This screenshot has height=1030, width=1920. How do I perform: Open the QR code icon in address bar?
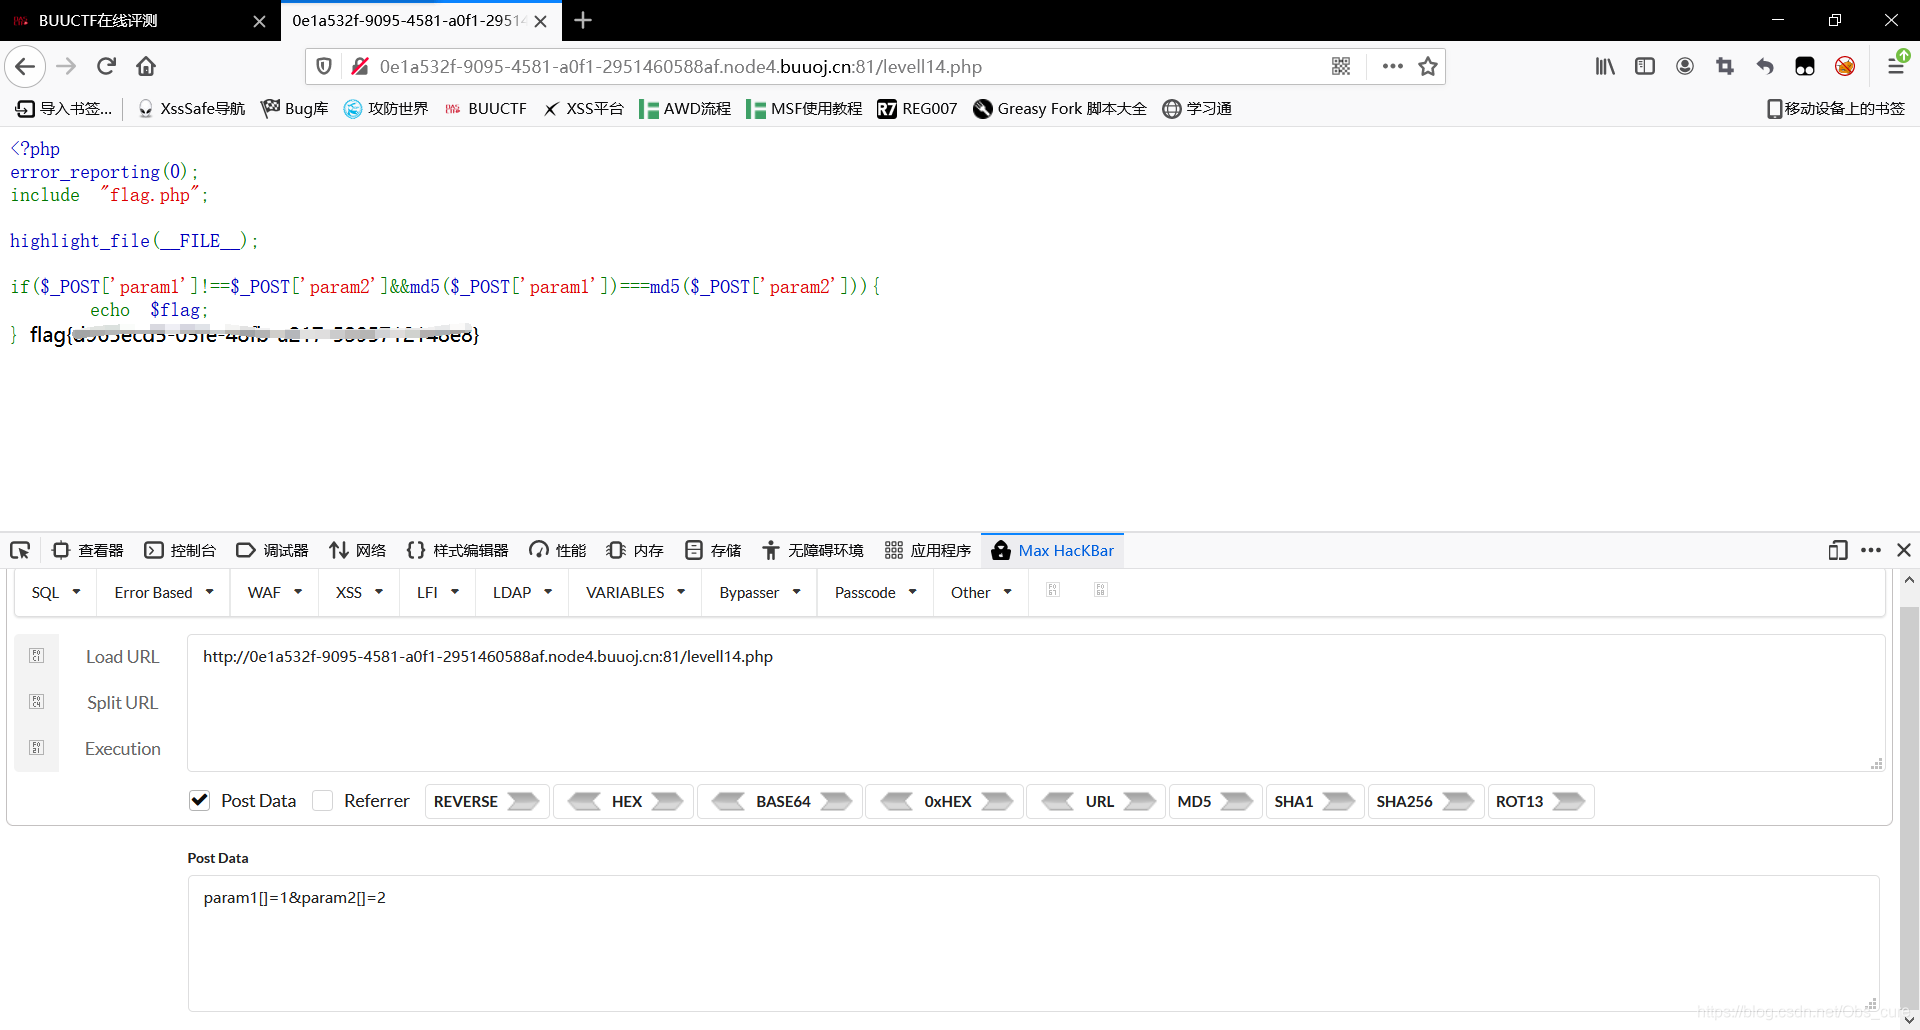(1341, 66)
